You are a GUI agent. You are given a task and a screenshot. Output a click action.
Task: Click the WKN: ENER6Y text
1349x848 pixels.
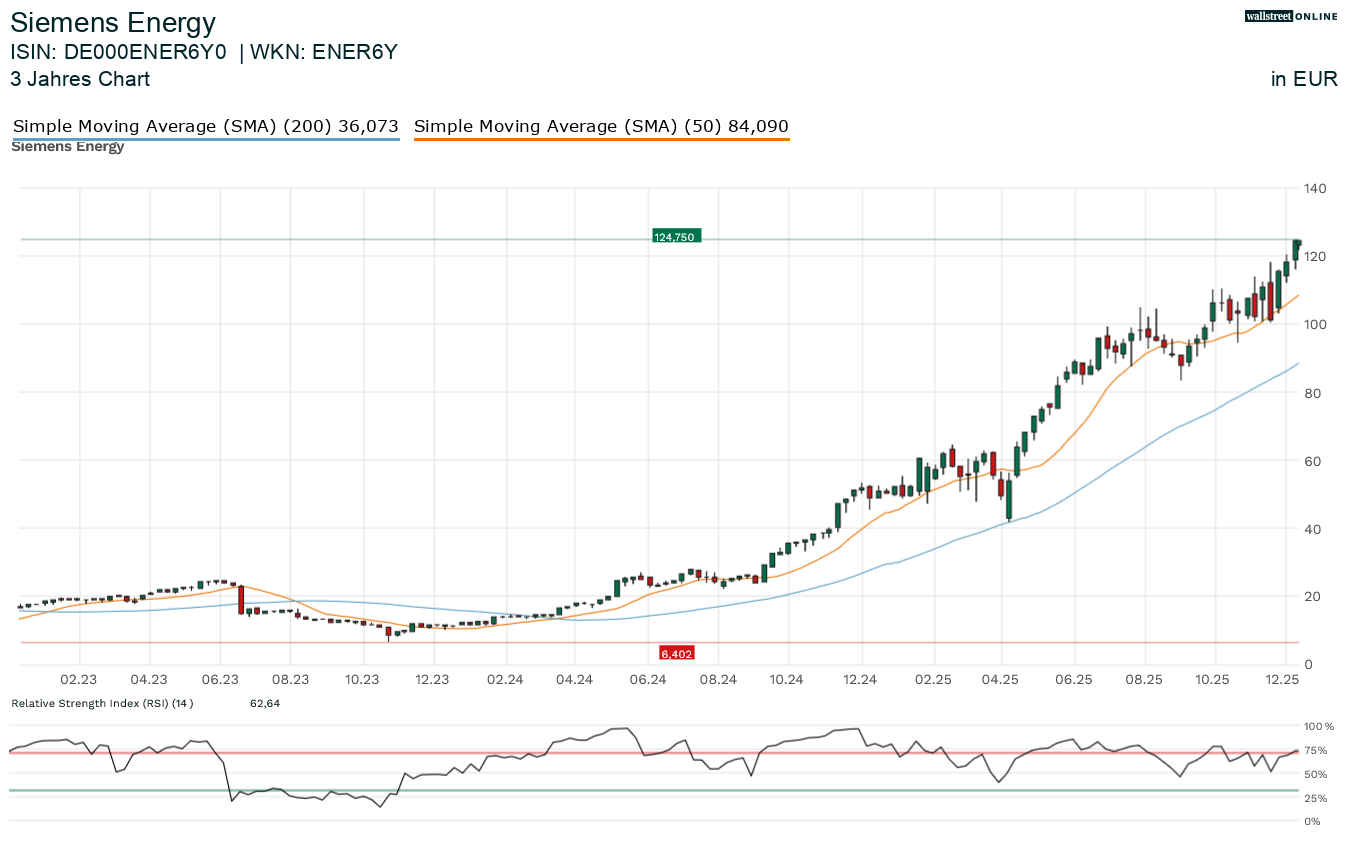click(323, 52)
